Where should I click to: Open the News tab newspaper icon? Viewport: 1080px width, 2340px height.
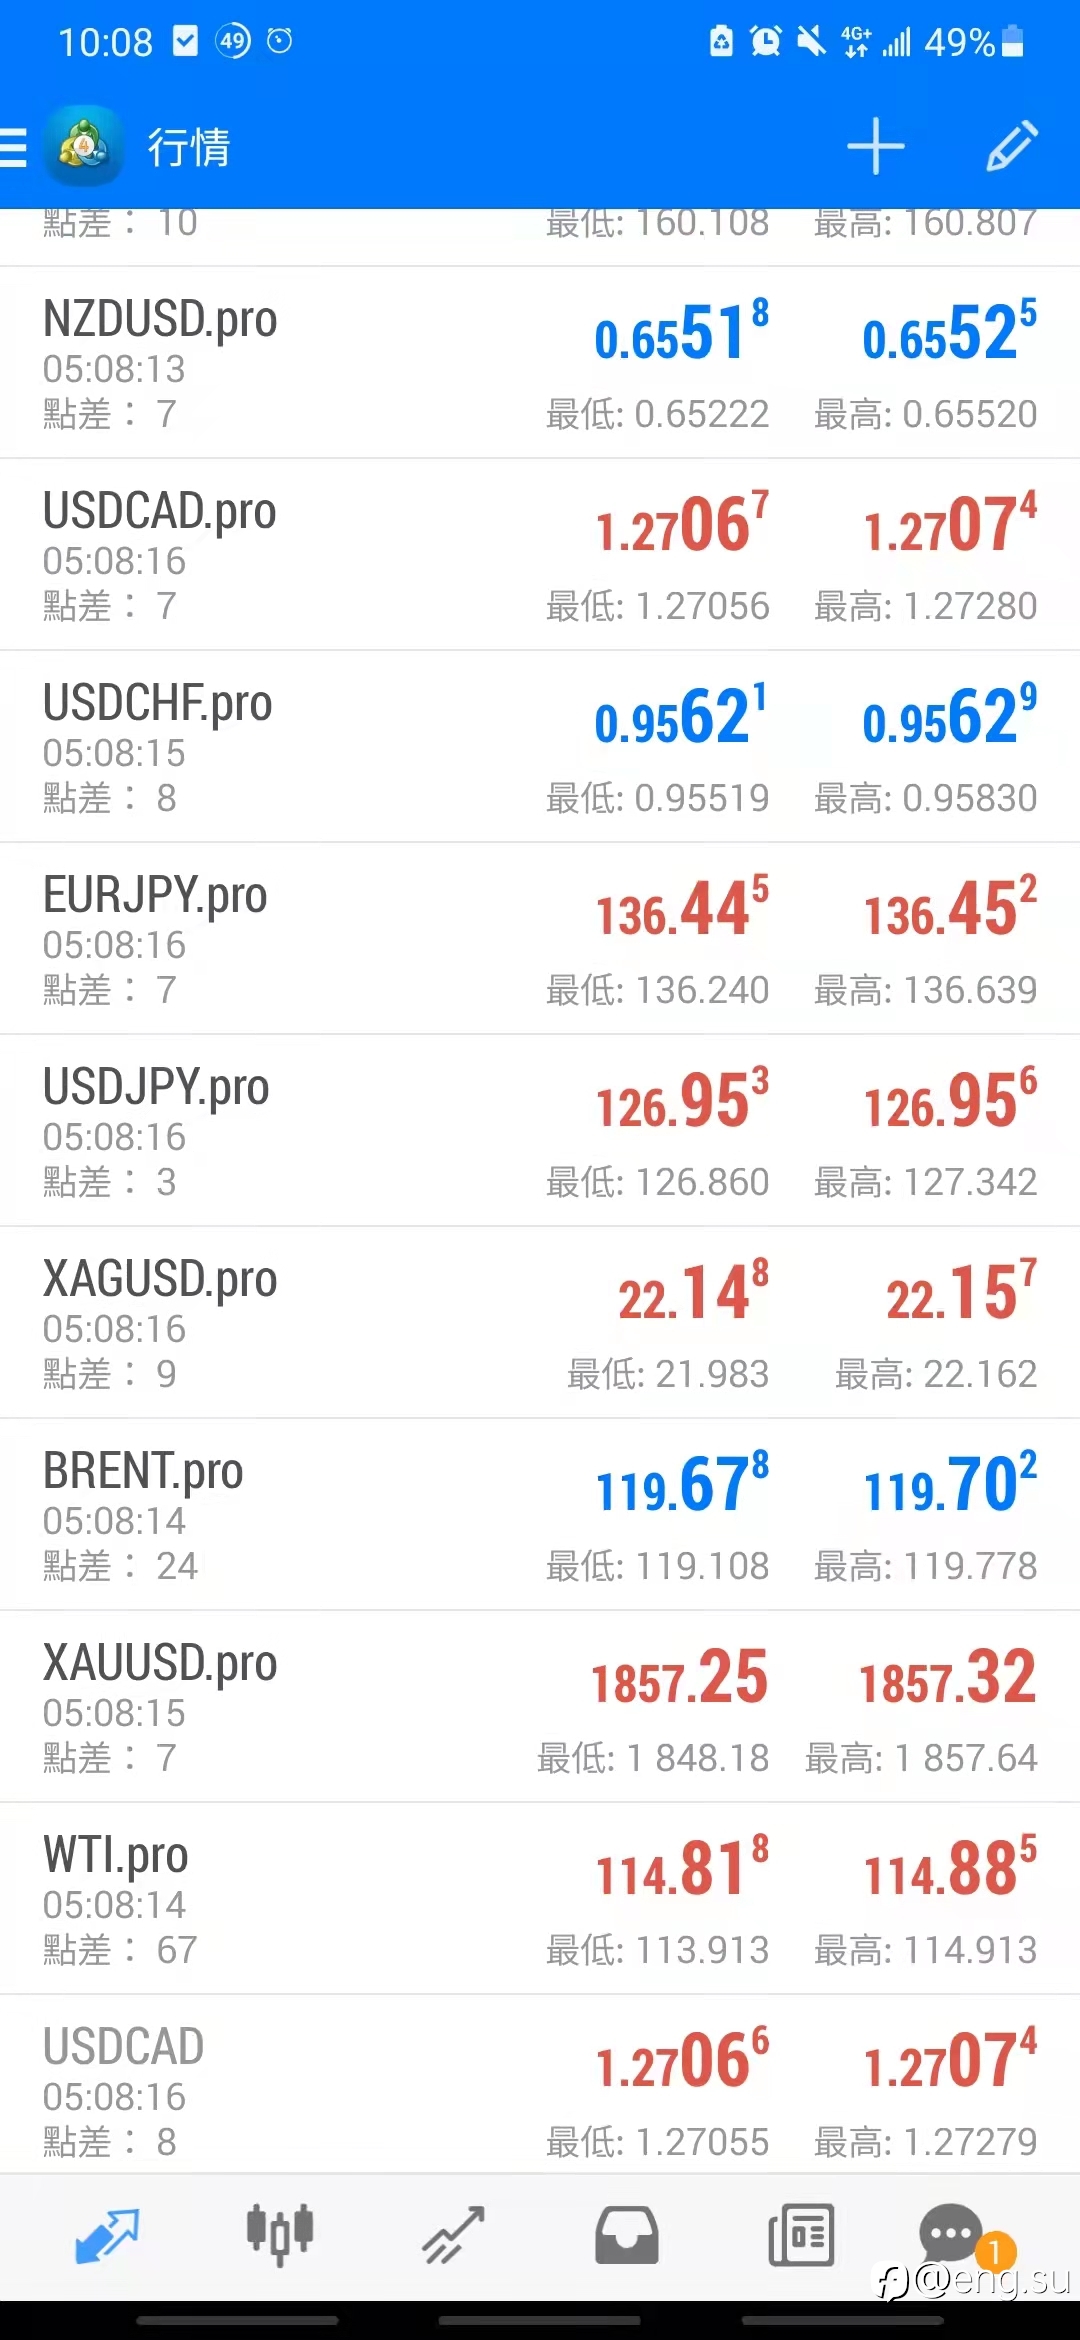[x=801, y=2236]
